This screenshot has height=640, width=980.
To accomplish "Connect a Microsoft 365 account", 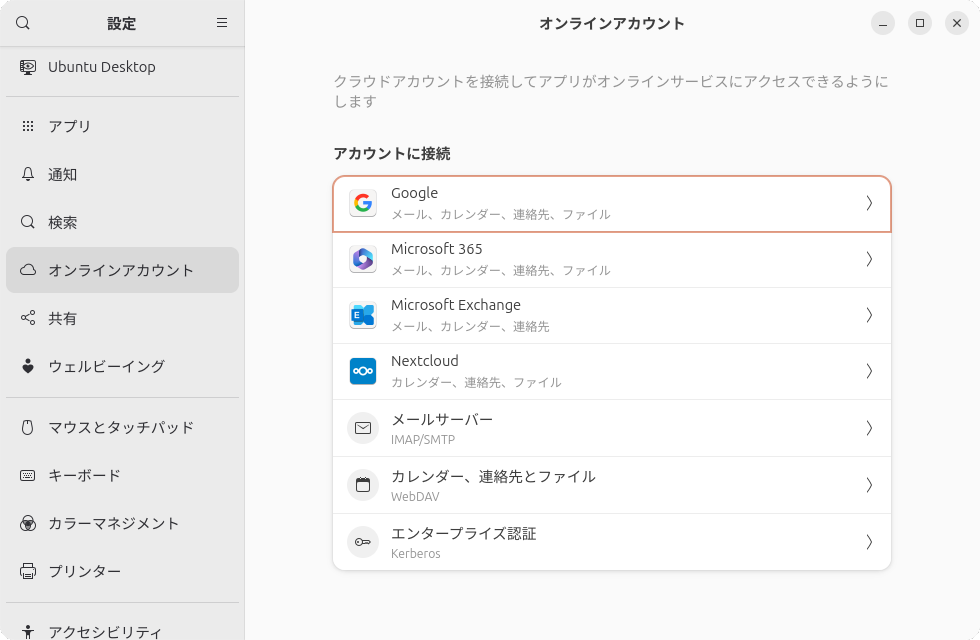I will (x=611, y=259).
